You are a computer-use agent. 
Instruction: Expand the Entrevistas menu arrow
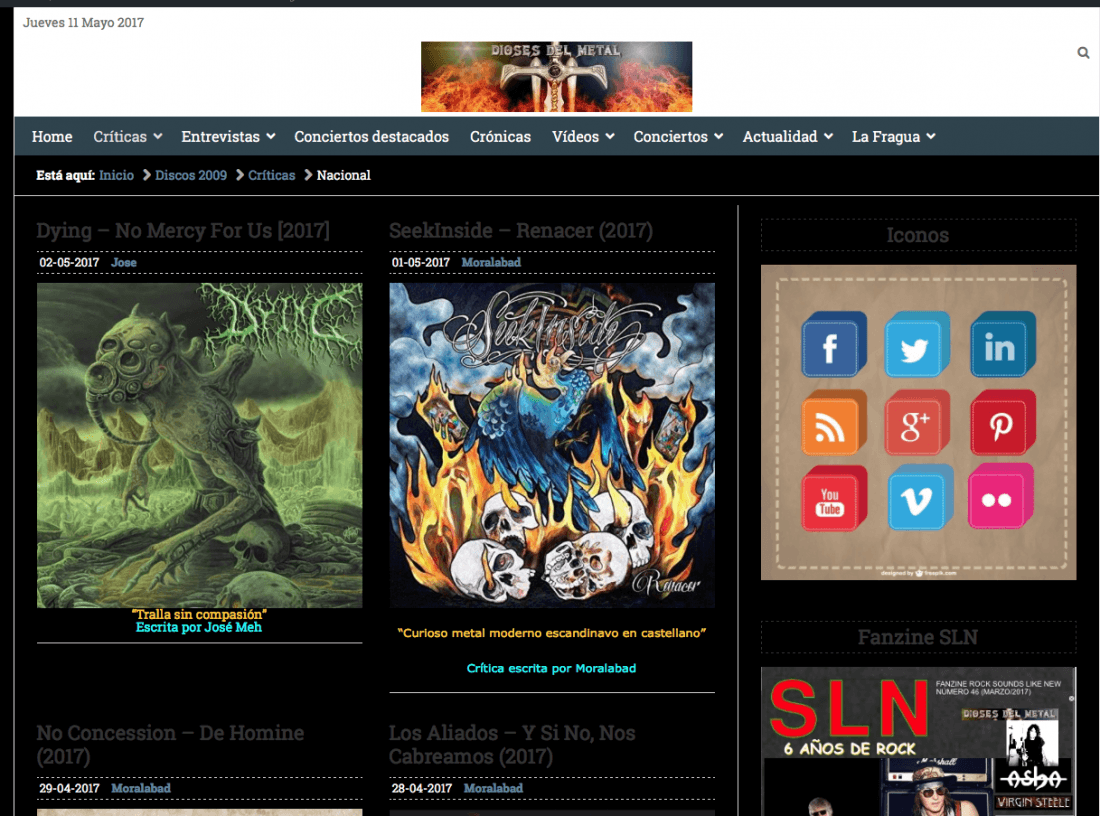(271, 136)
